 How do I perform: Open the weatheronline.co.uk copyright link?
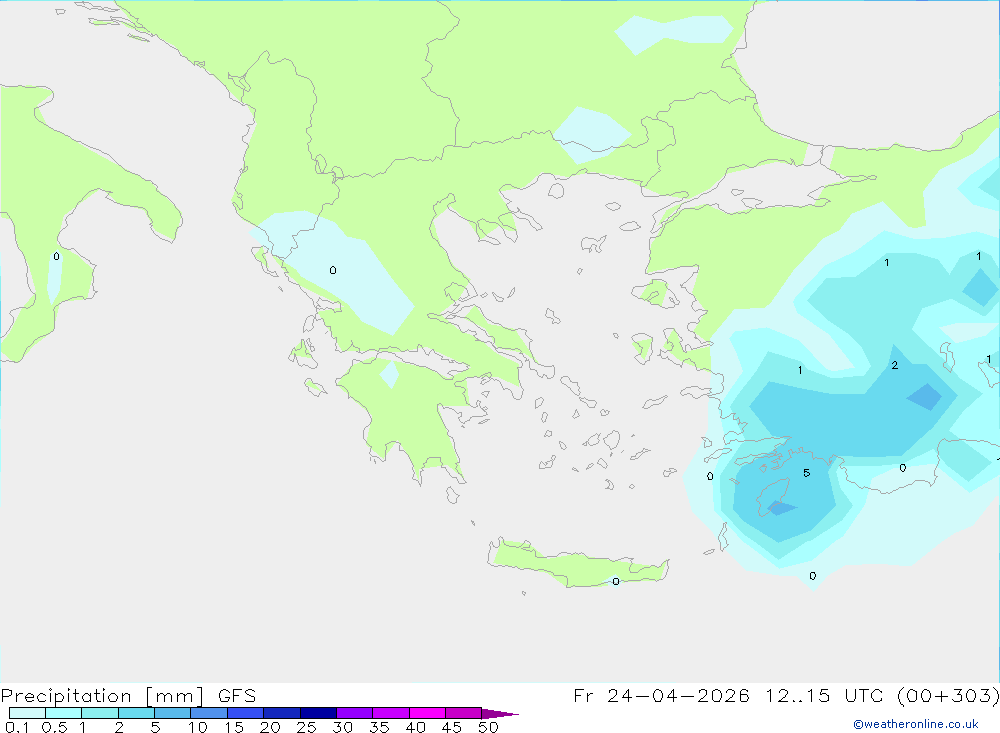coord(916,724)
